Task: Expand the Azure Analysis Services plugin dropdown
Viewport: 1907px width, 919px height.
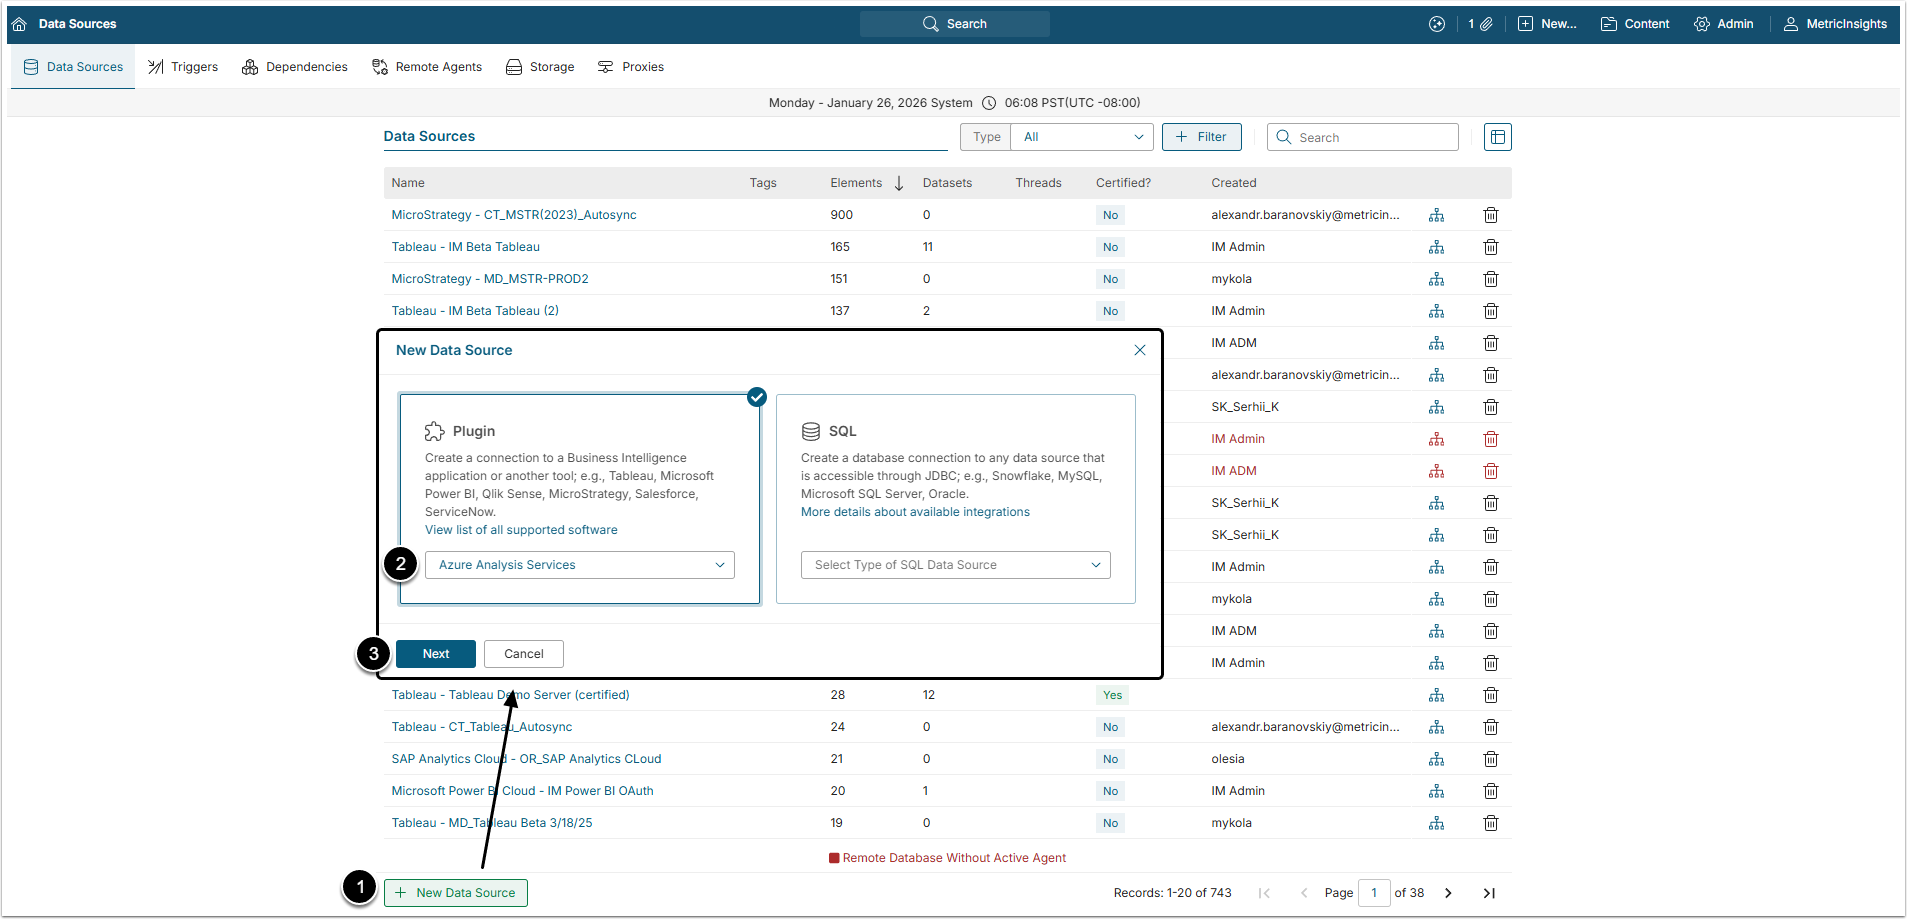Action: (579, 565)
